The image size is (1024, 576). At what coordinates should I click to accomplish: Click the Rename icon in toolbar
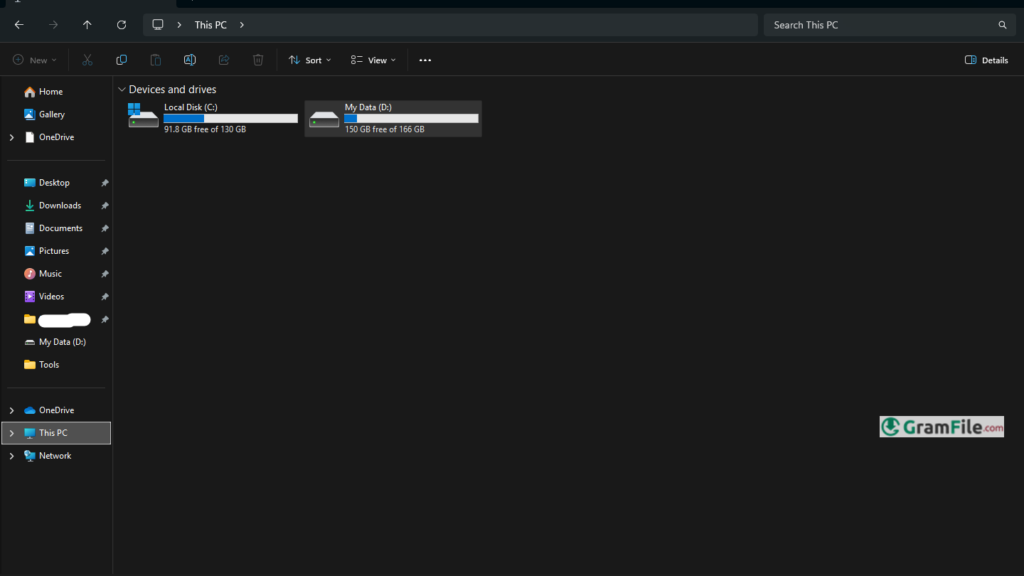[x=190, y=60]
